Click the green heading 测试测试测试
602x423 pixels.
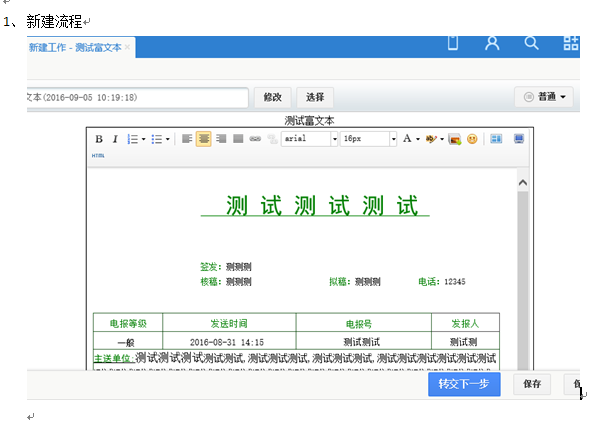[322, 205]
